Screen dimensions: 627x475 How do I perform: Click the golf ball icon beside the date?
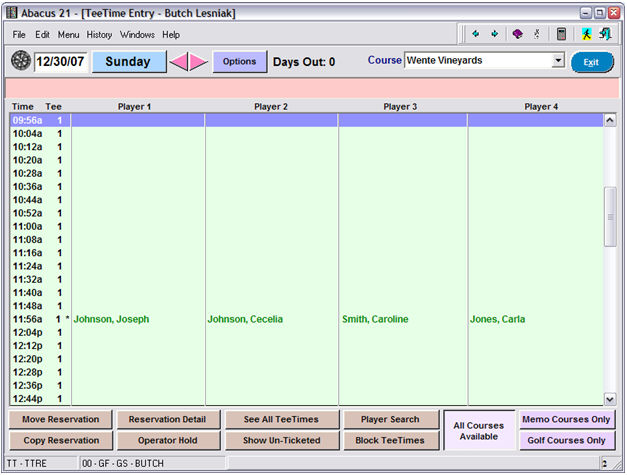click(x=20, y=62)
